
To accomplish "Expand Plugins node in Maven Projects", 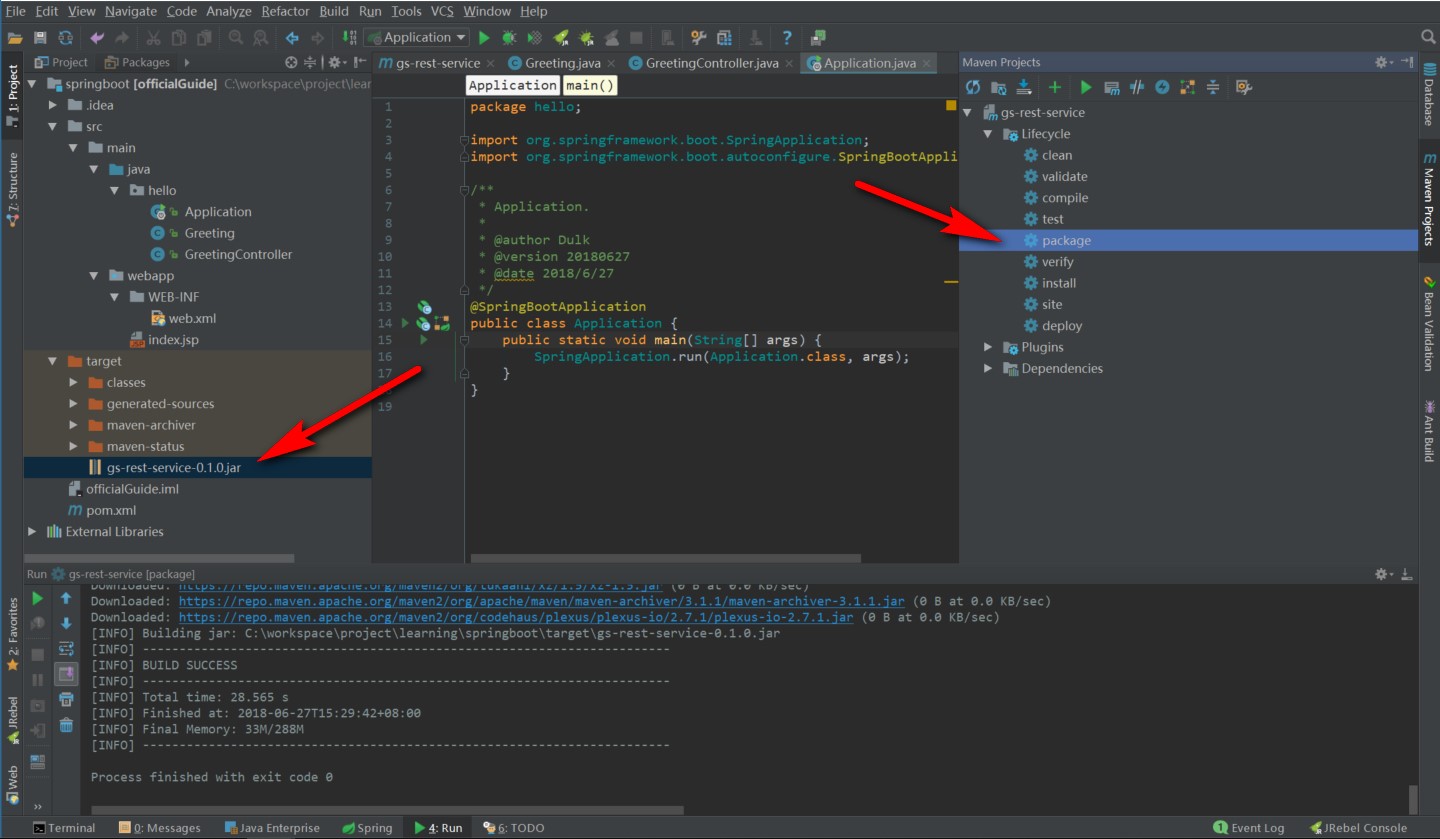I will coord(988,347).
